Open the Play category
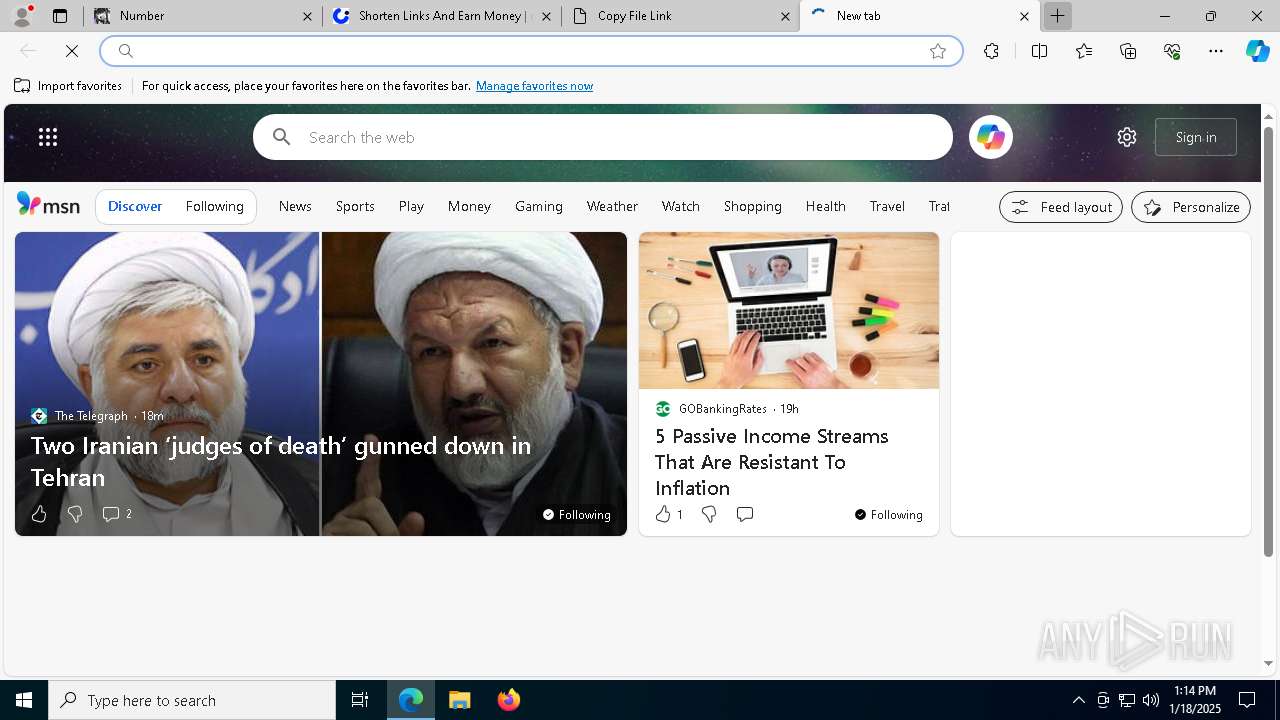 tap(411, 206)
